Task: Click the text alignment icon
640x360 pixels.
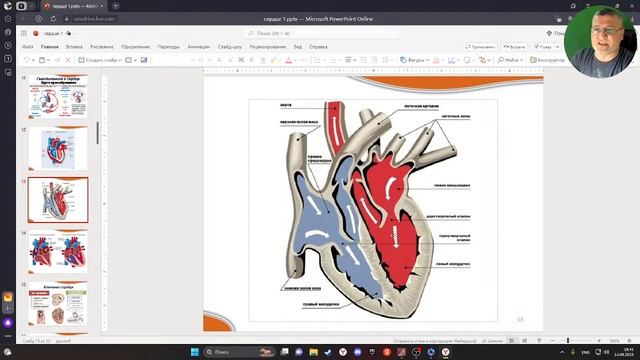Action: [348, 60]
